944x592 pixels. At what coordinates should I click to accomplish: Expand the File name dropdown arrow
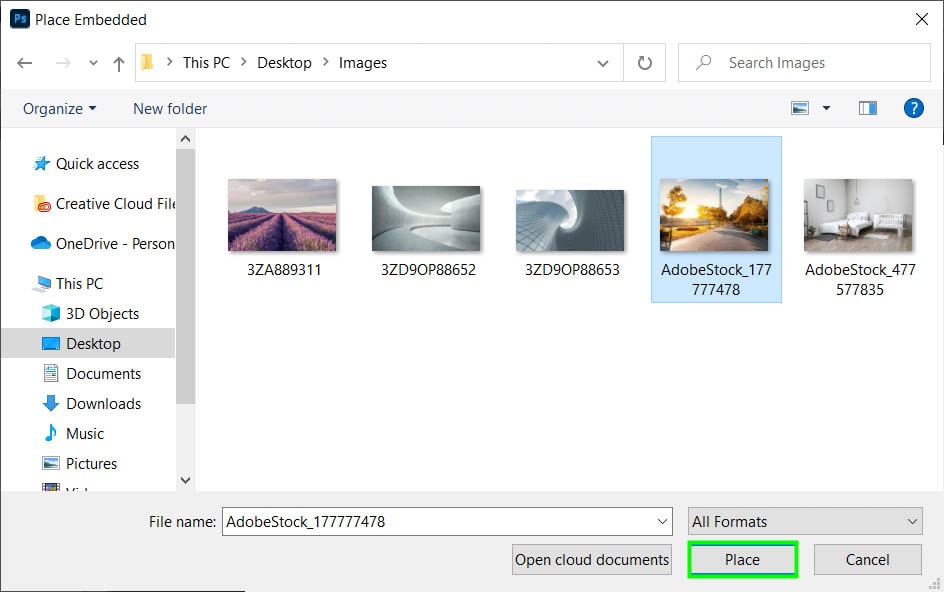[662, 522]
